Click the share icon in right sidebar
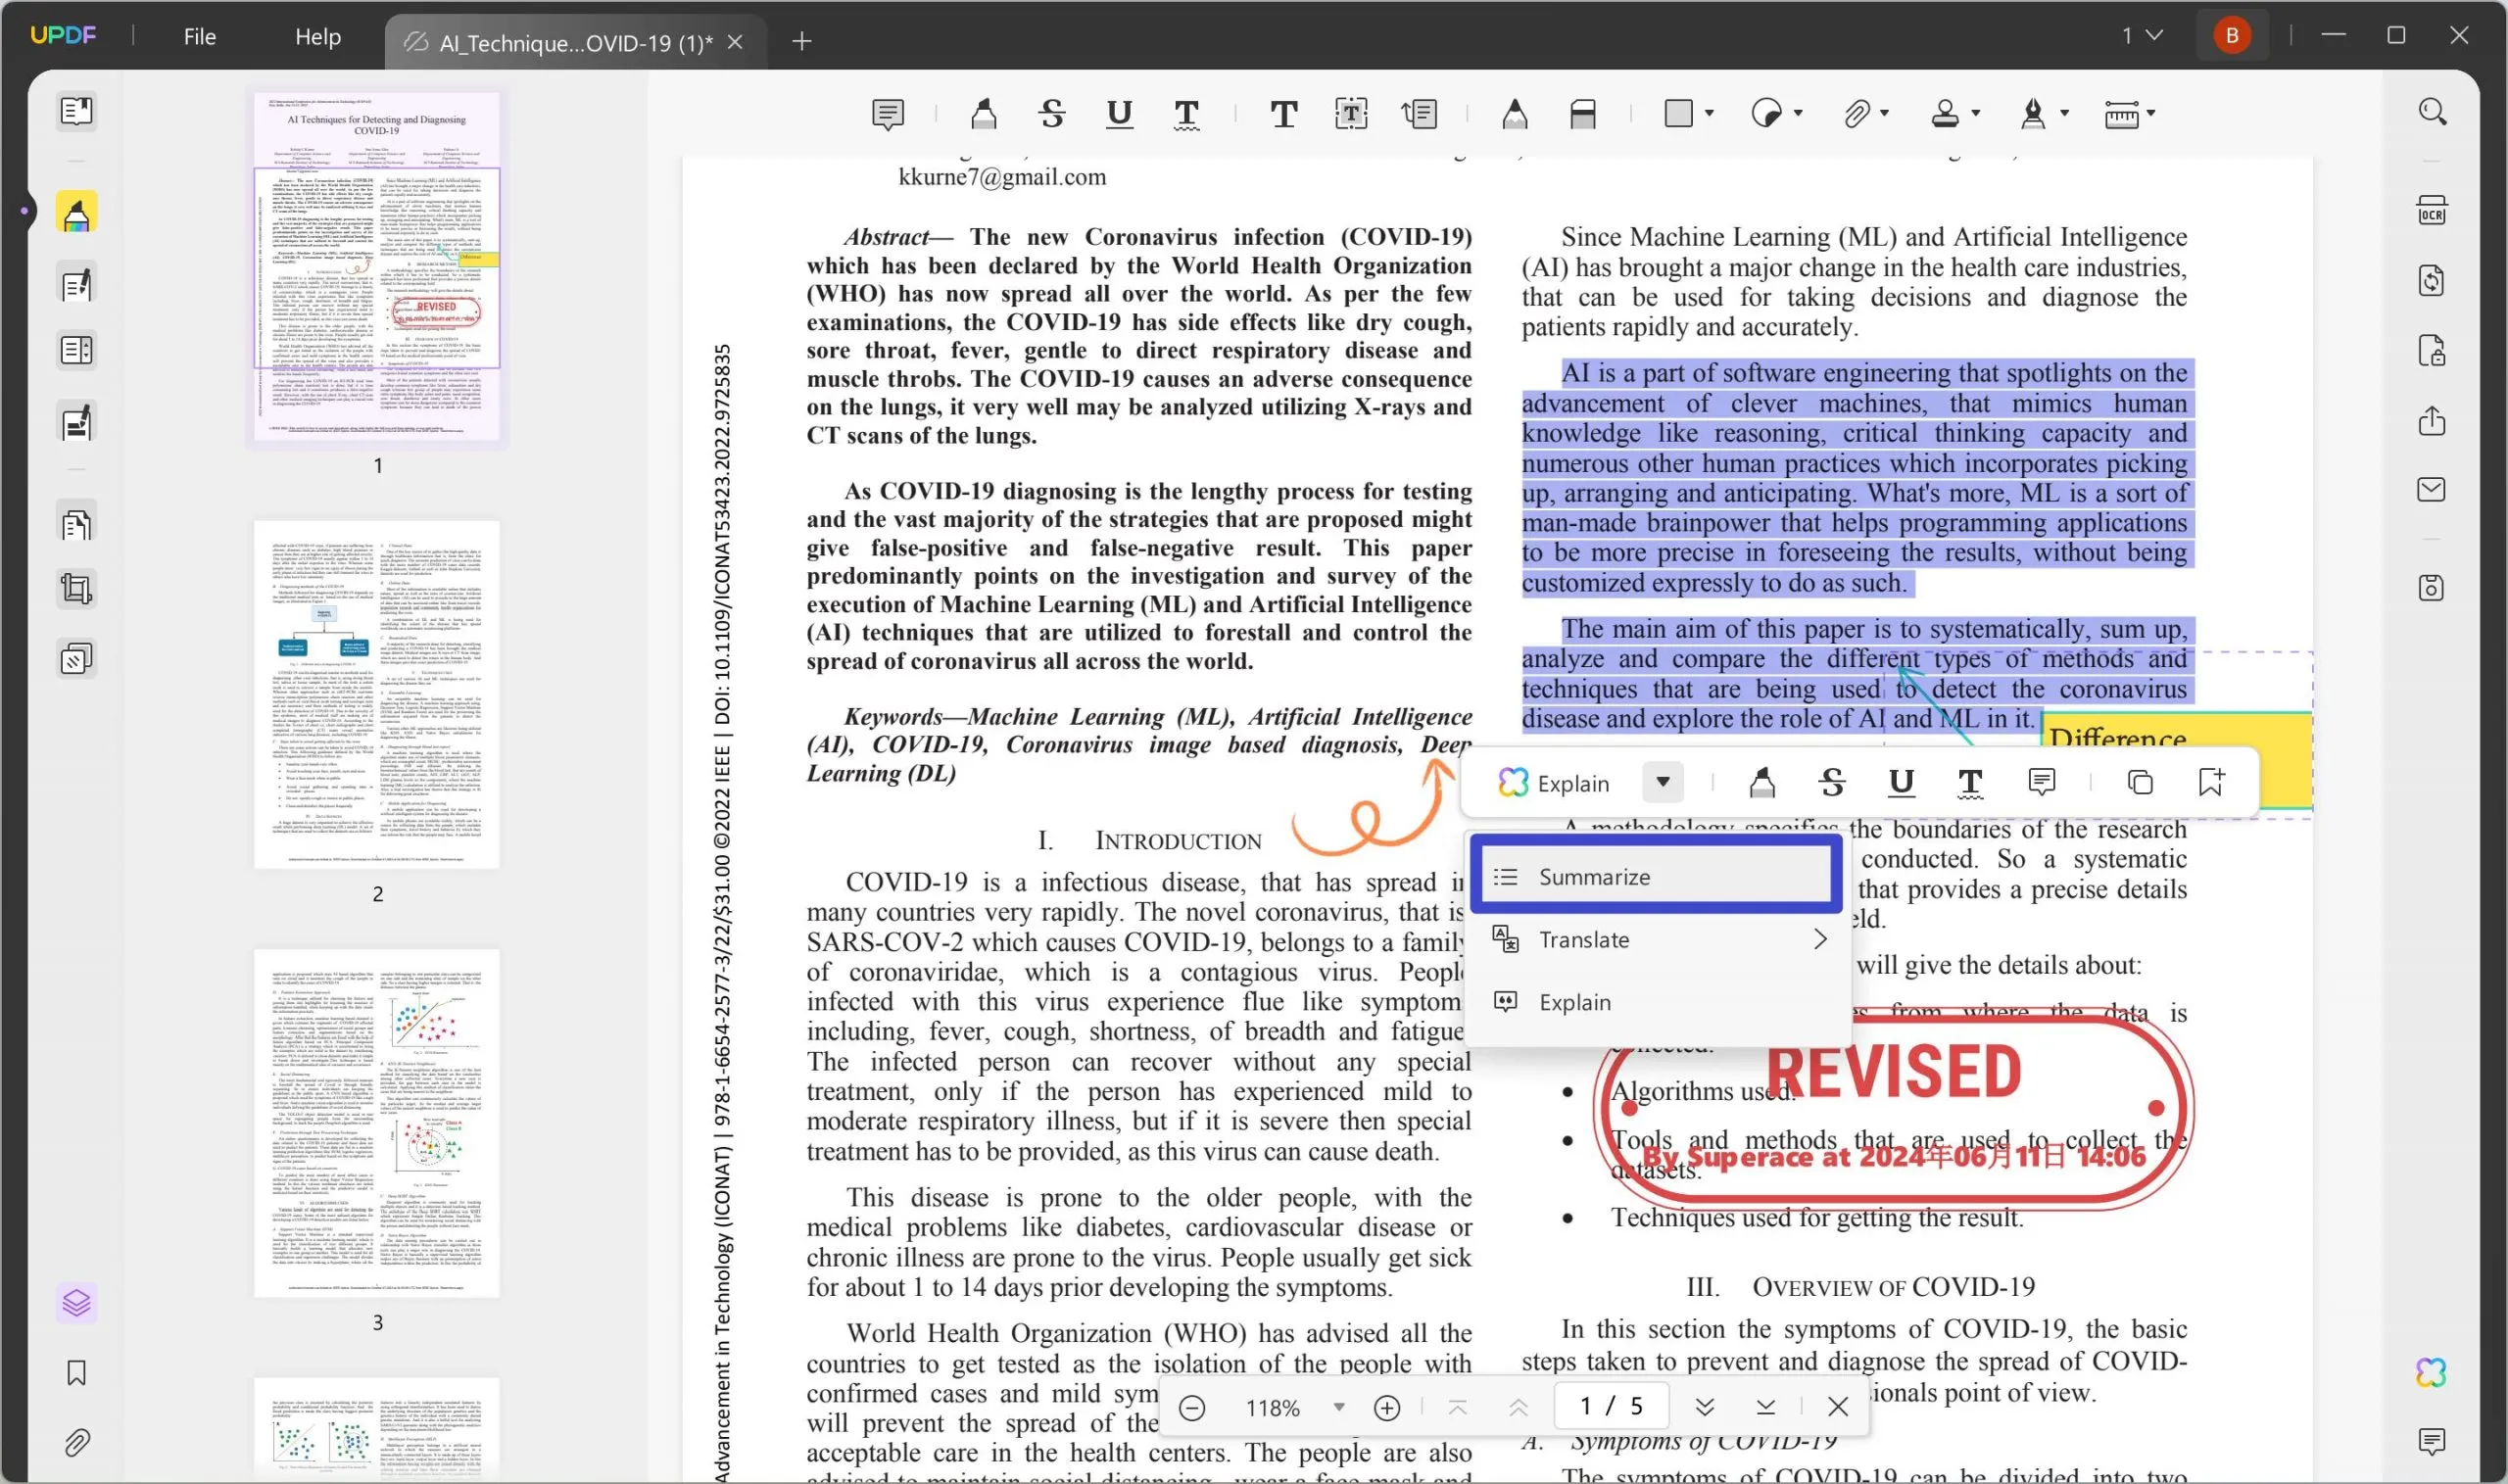 pos(2434,421)
